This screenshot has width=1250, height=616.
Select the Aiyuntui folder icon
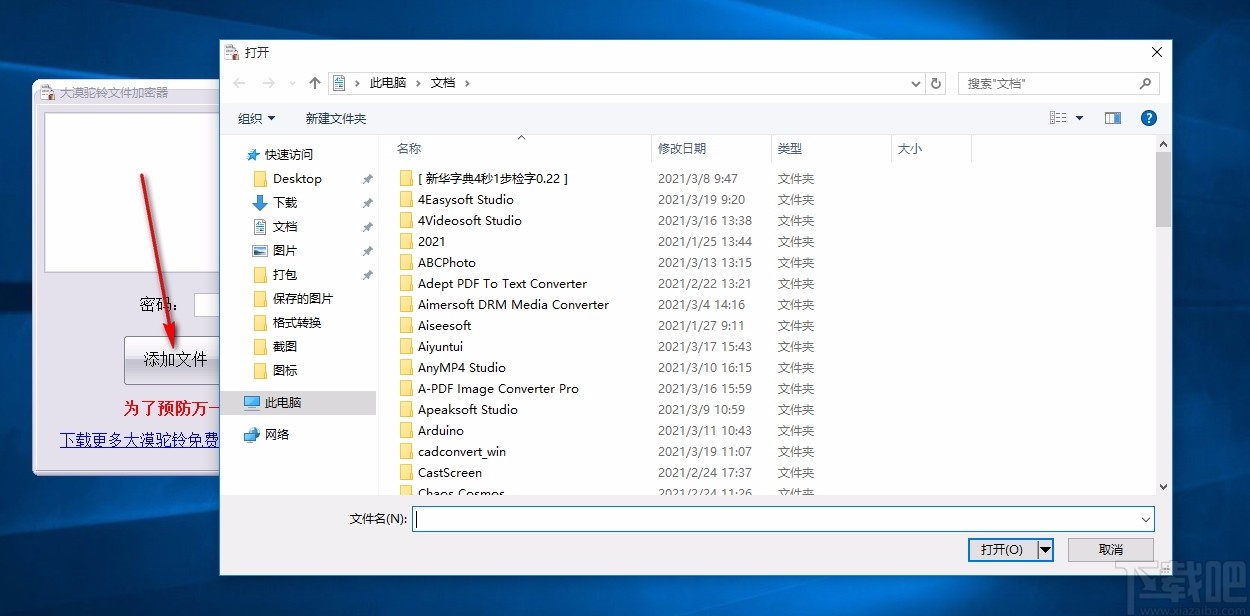(405, 346)
